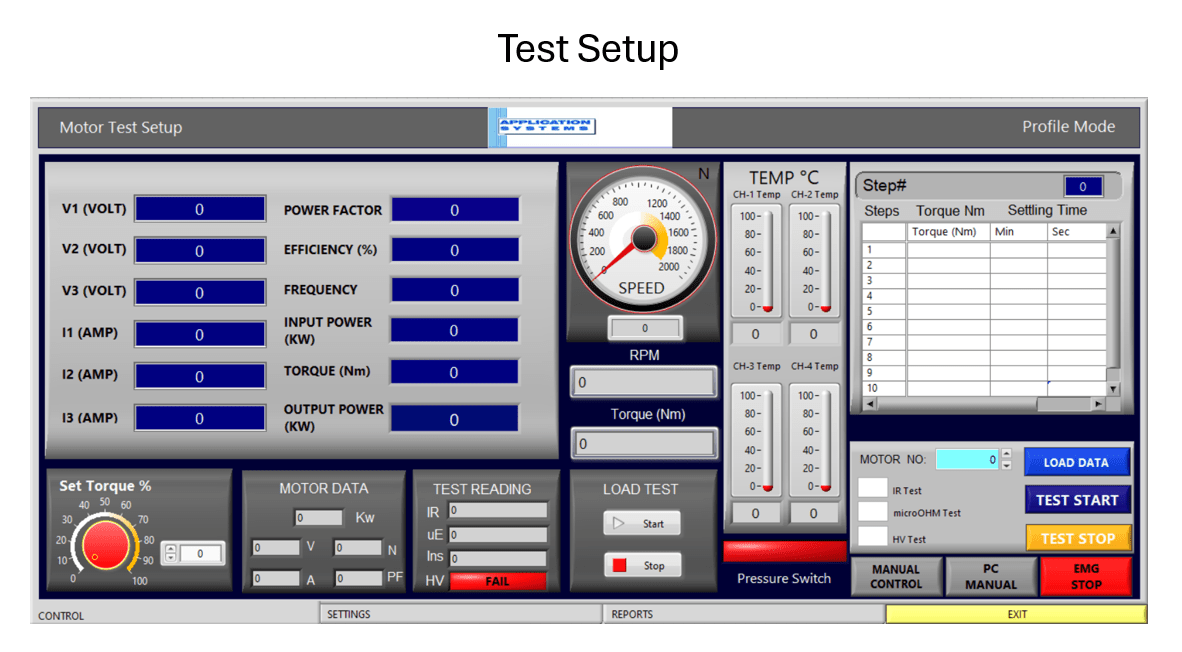Viewport: 1182px width, 652px height.
Task: Click the HV FAIL indicator
Action: pos(498,581)
